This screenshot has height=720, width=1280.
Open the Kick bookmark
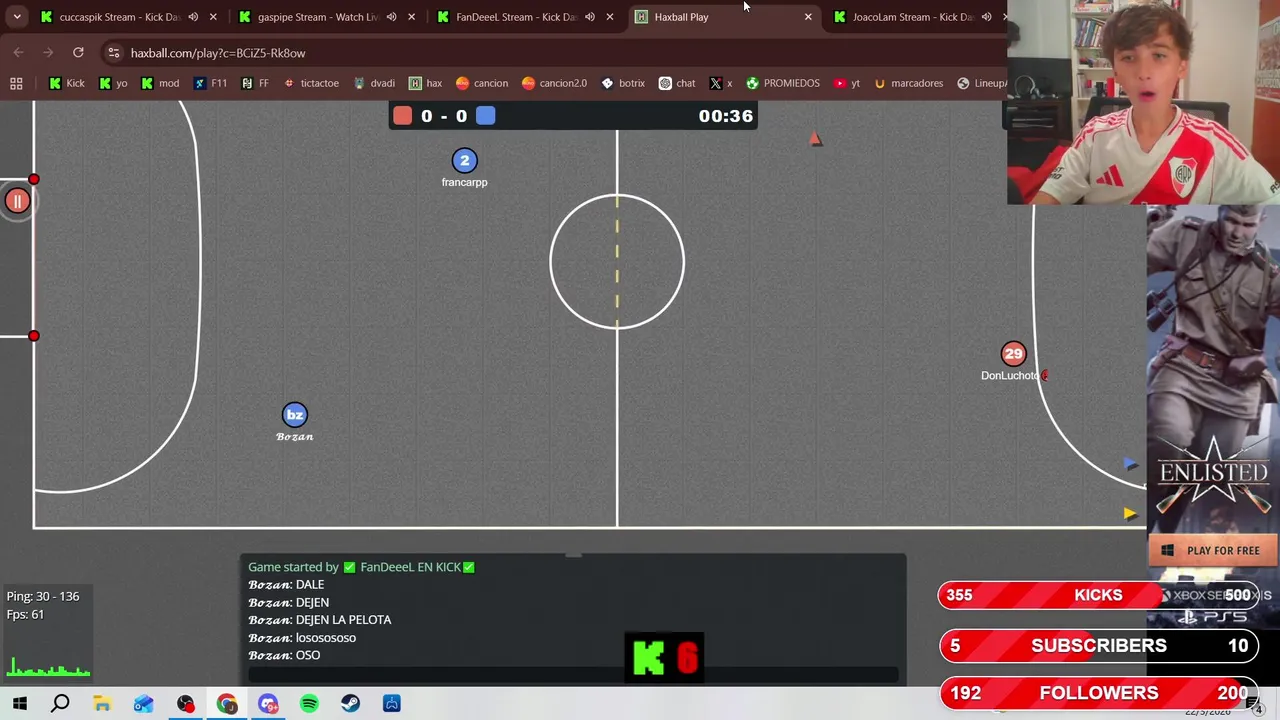click(x=66, y=83)
